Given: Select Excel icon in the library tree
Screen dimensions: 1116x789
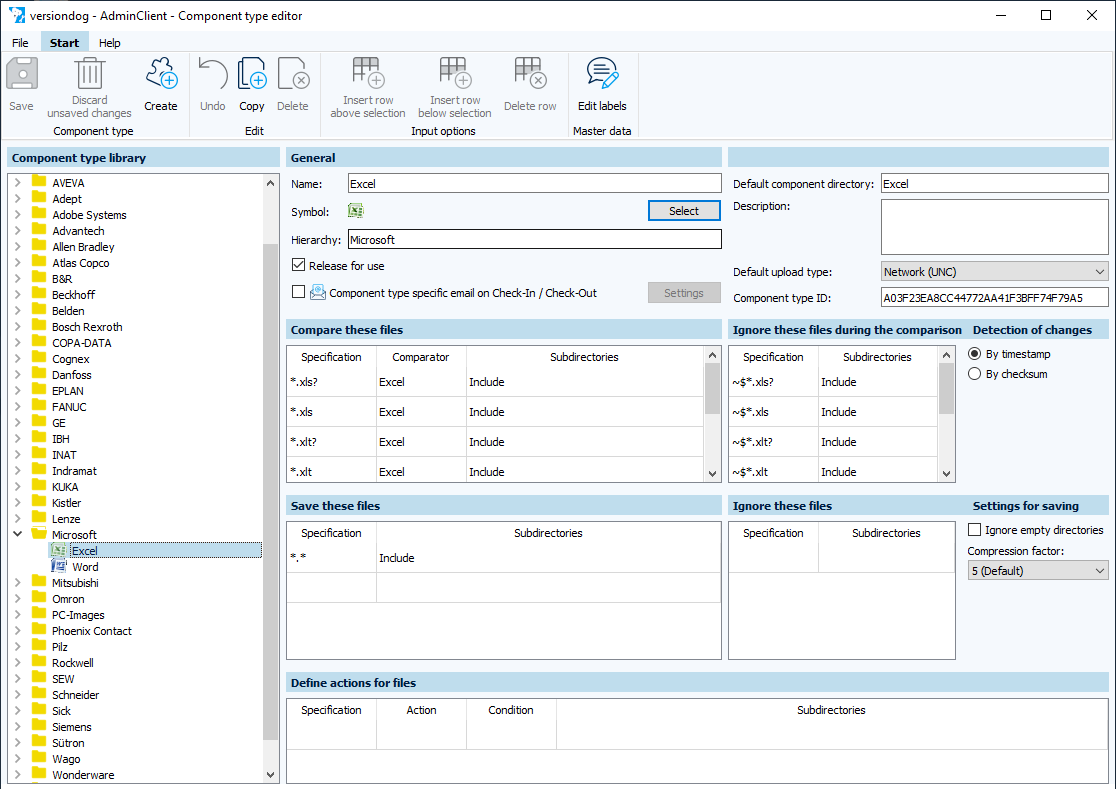Looking at the screenshot, I should point(59,551).
